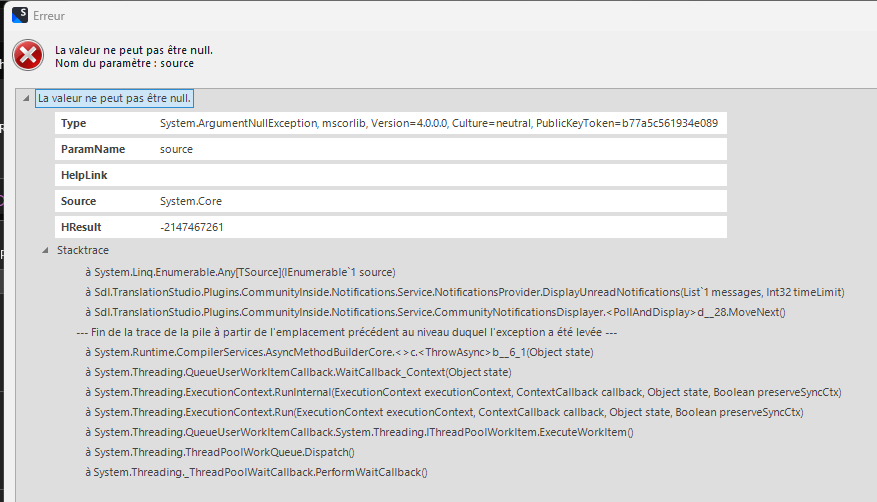
Task: Click the Source value System.Core
Action: 191,201
